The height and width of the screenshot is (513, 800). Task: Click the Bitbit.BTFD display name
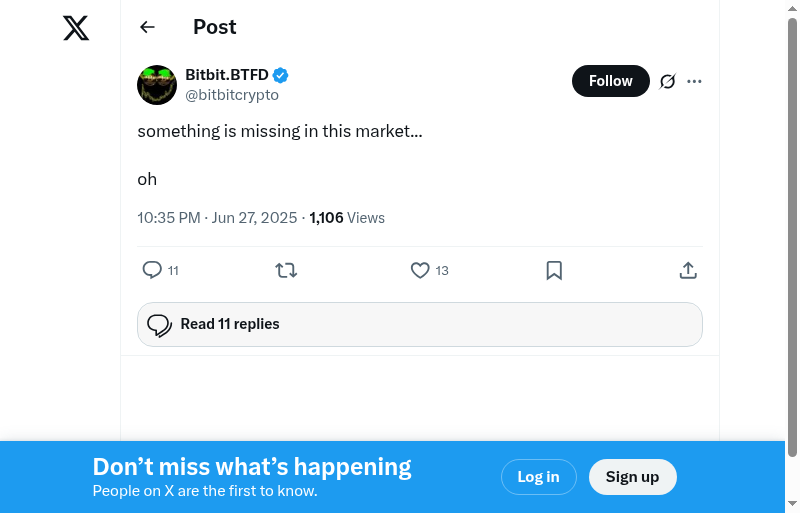[x=227, y=75]
